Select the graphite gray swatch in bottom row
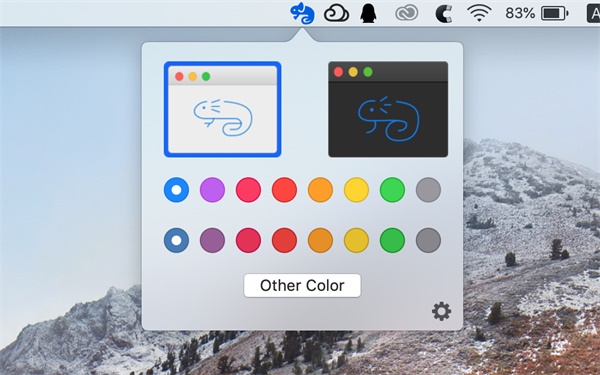This screenshot has width=600, height=375. (x=428, y=240)
